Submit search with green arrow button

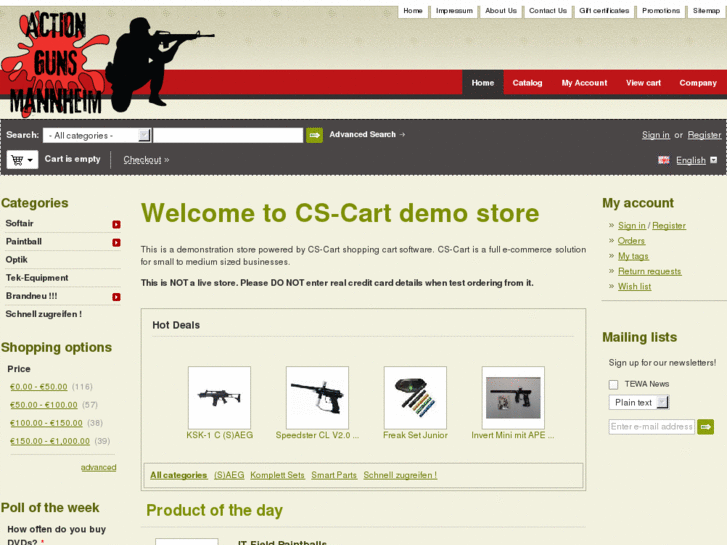(x=314, y=135)
